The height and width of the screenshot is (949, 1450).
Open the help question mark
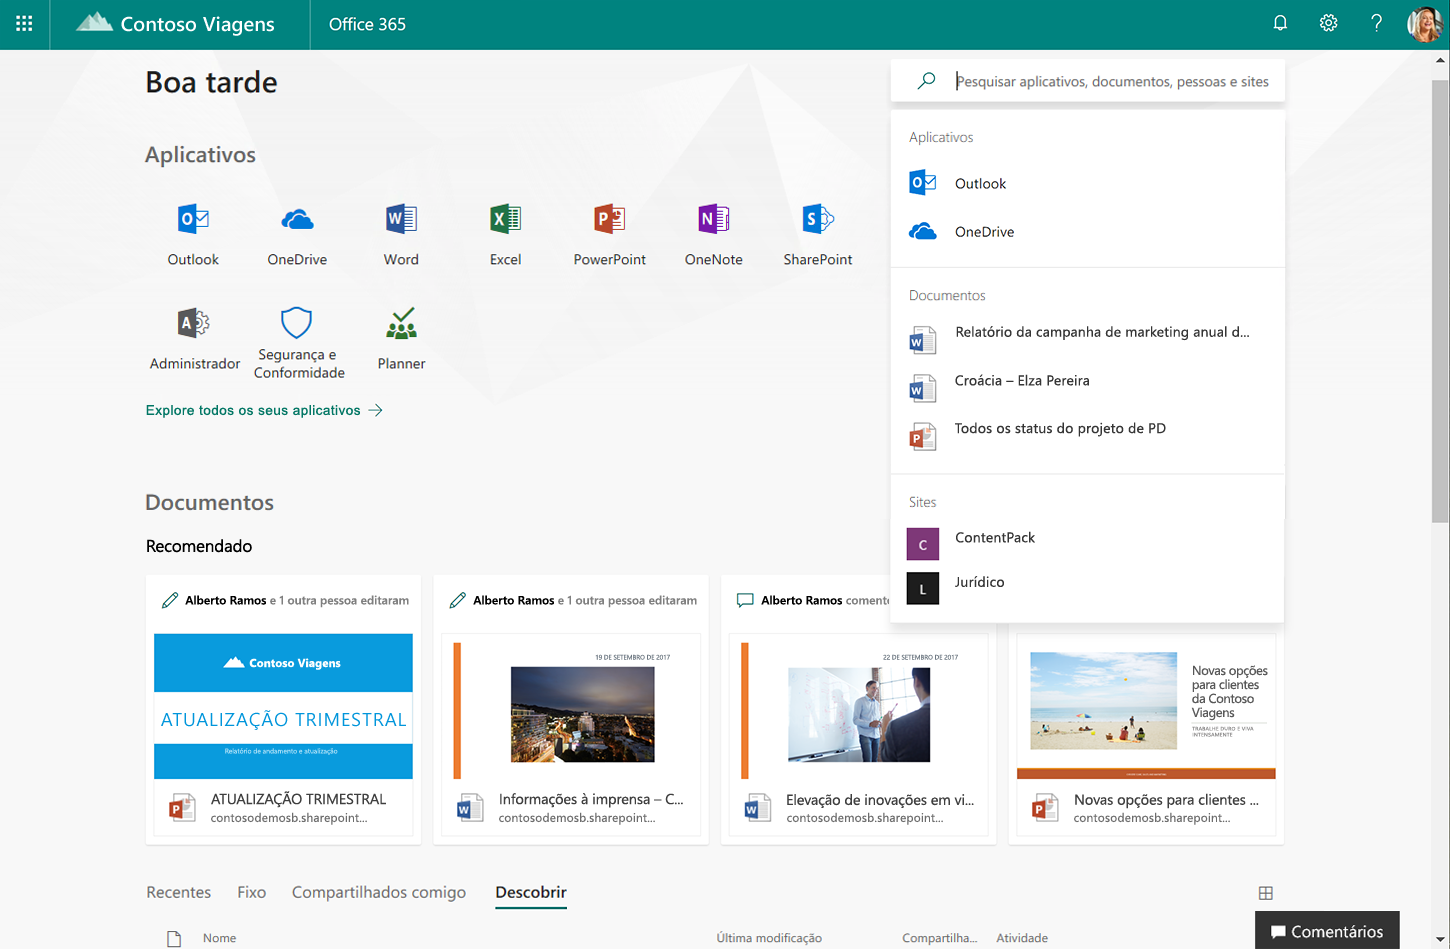pos(1376,23)
